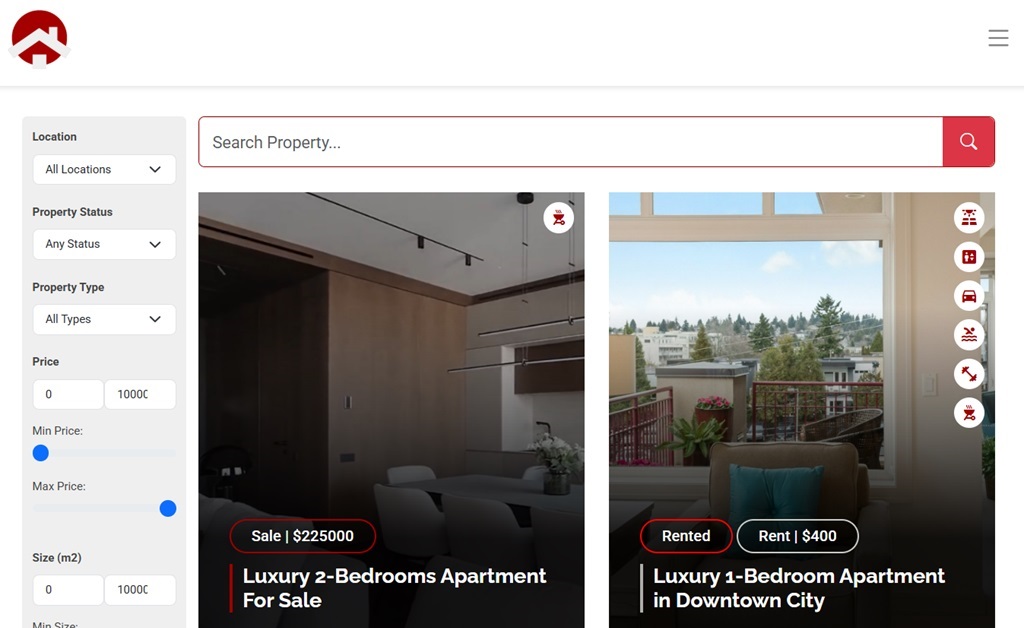
Task: Open the hamburger navigation menu
Action: tap(998, 38)
